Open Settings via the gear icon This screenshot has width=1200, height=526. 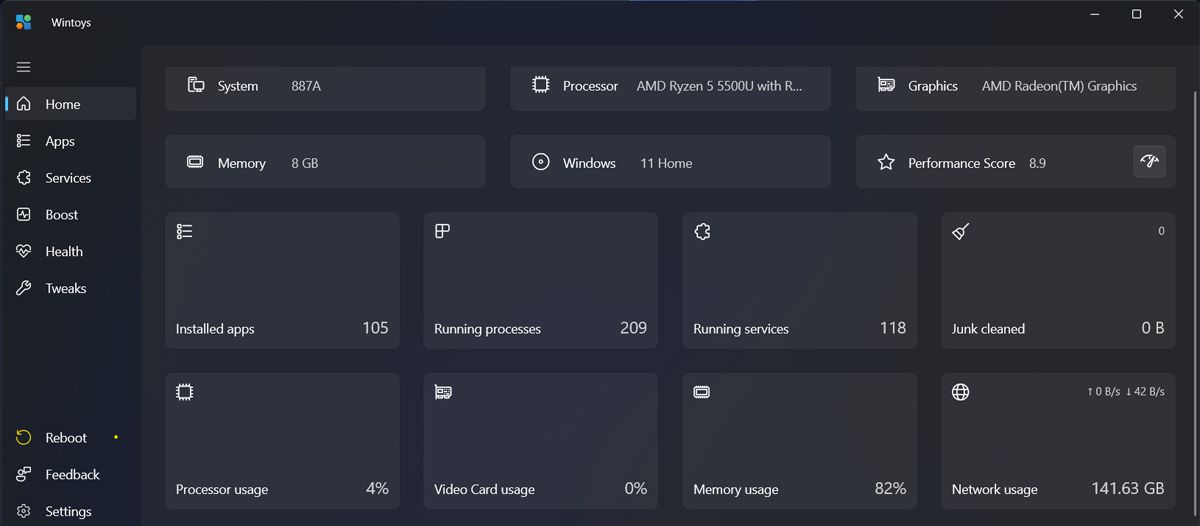coord(24,512)
